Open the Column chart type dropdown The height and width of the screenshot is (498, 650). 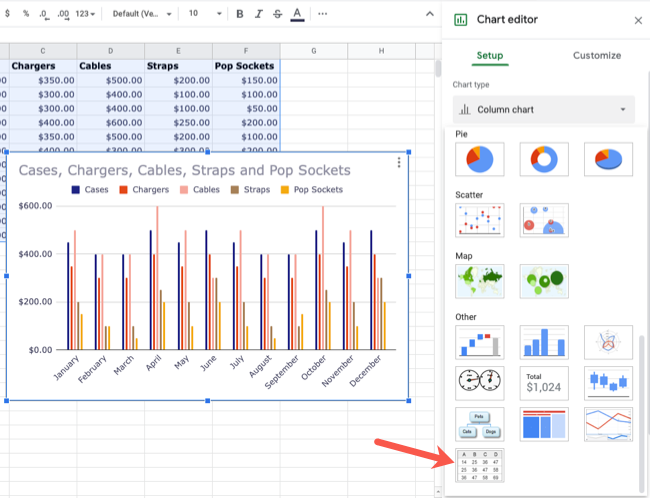(544, 109)
